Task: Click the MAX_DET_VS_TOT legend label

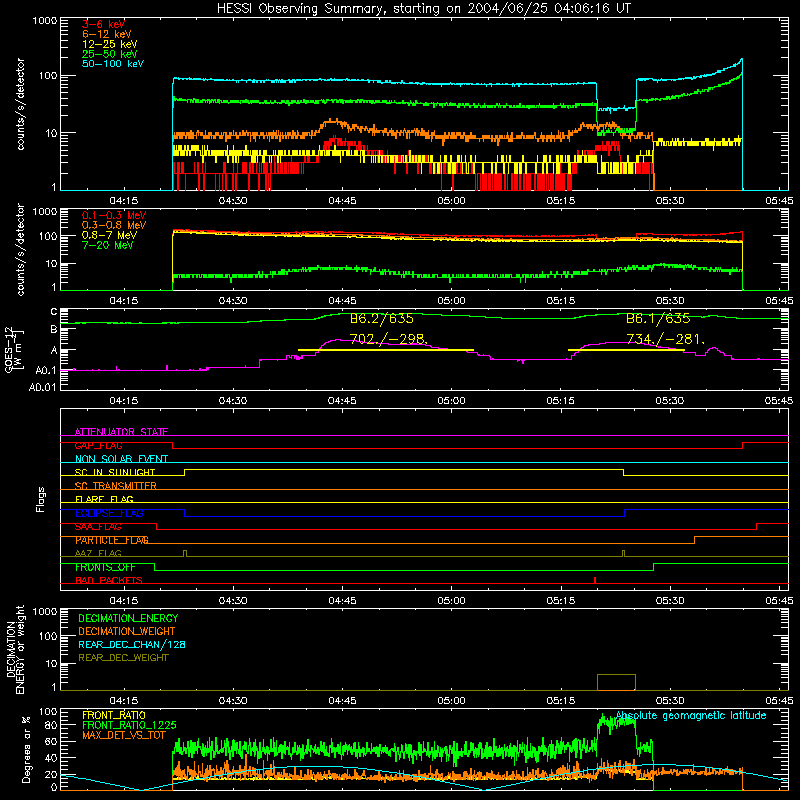Action: (x=124, y=735)
